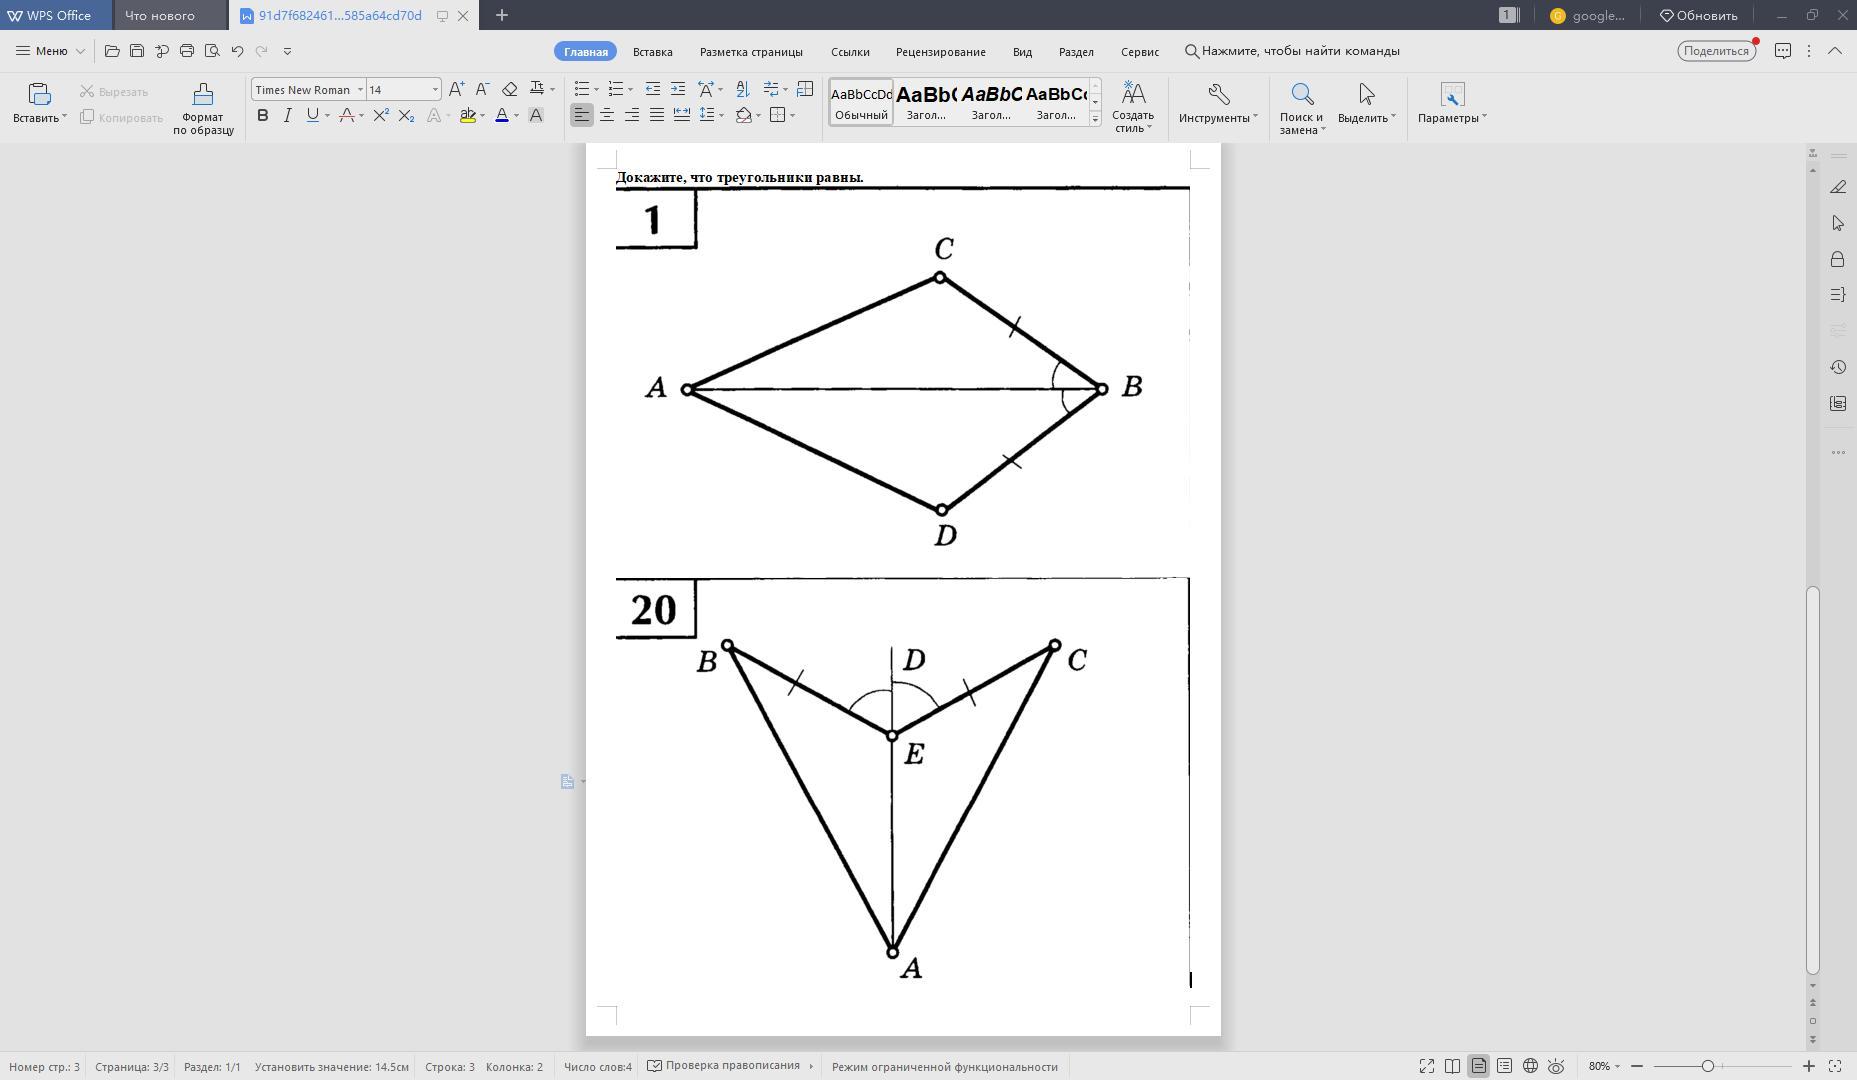Increase paragraph indent
This screenshot has width=1857, height=1080.
[x=678, y=89]
